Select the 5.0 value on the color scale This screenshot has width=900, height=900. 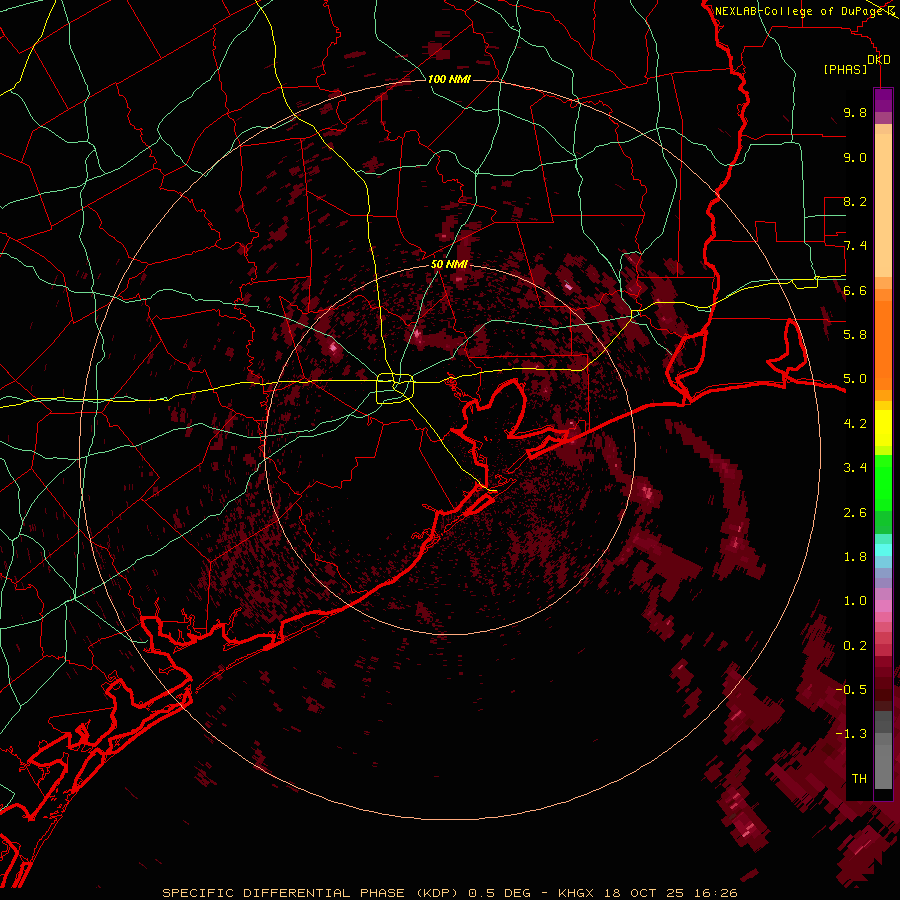pyautogui.click(x=855, y=379)
